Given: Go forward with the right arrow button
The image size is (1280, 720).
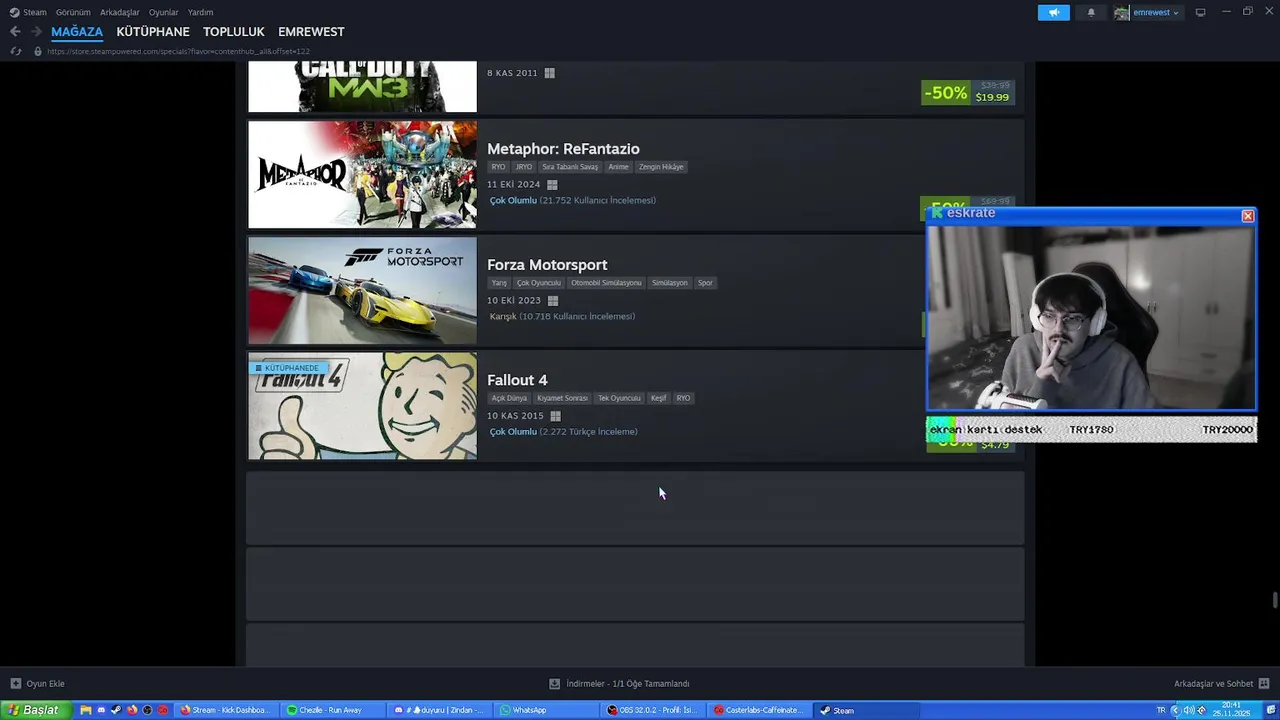Looking at the screenshot, I should coord(36,32).
